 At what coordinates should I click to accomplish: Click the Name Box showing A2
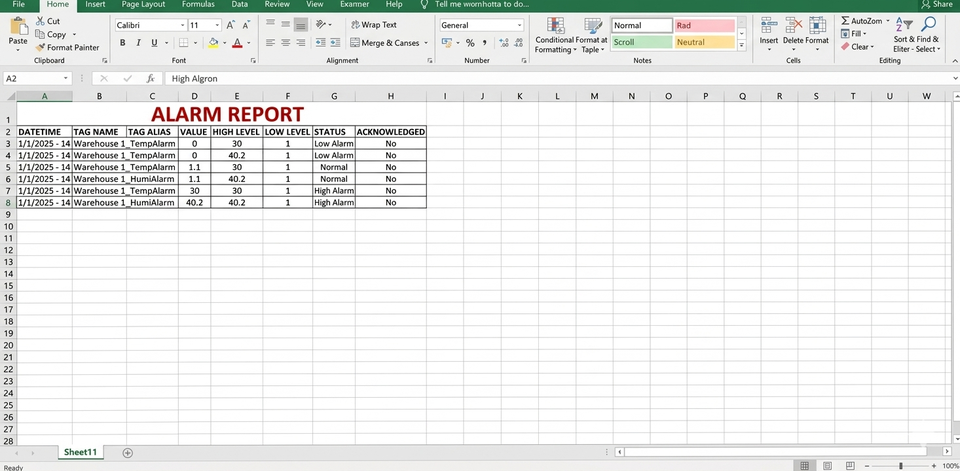[37, 78]
